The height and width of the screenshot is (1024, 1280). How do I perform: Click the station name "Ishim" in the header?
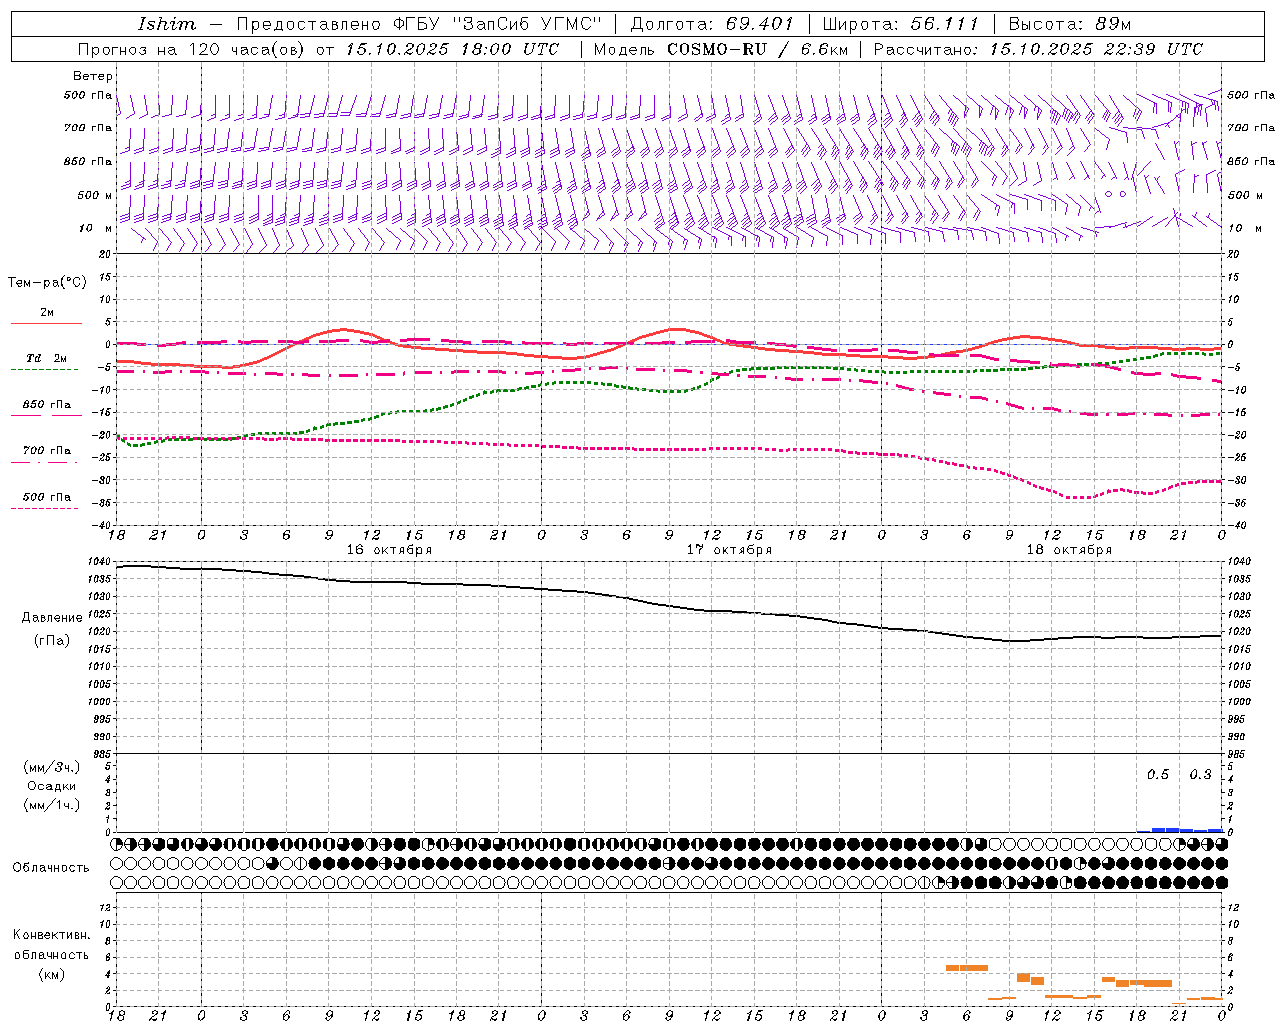point(167,24)
